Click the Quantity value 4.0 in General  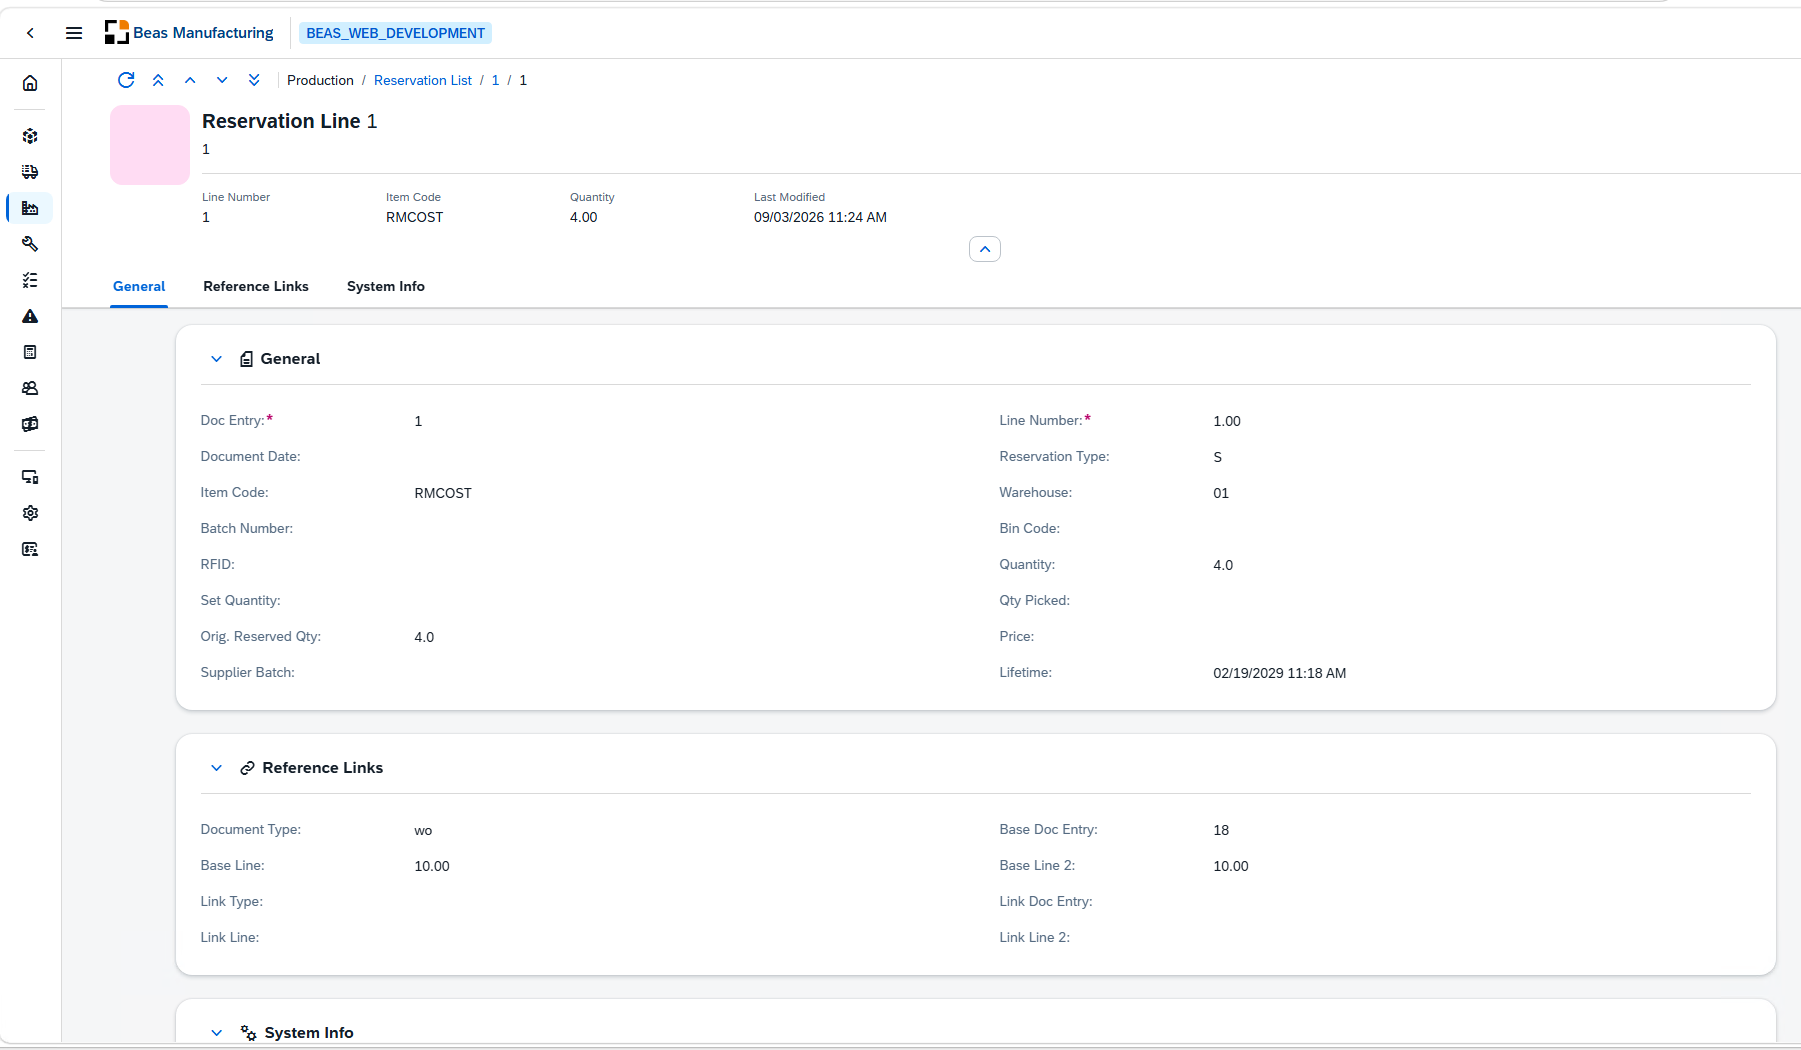pos(1223,565)
